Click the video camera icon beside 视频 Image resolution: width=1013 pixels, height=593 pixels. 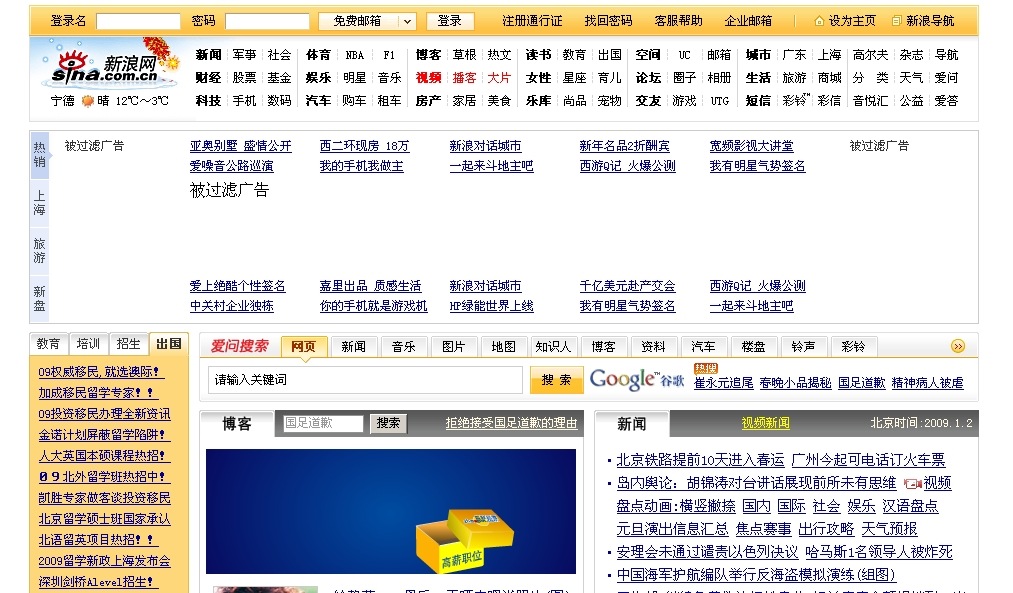(x=912, y=483)
